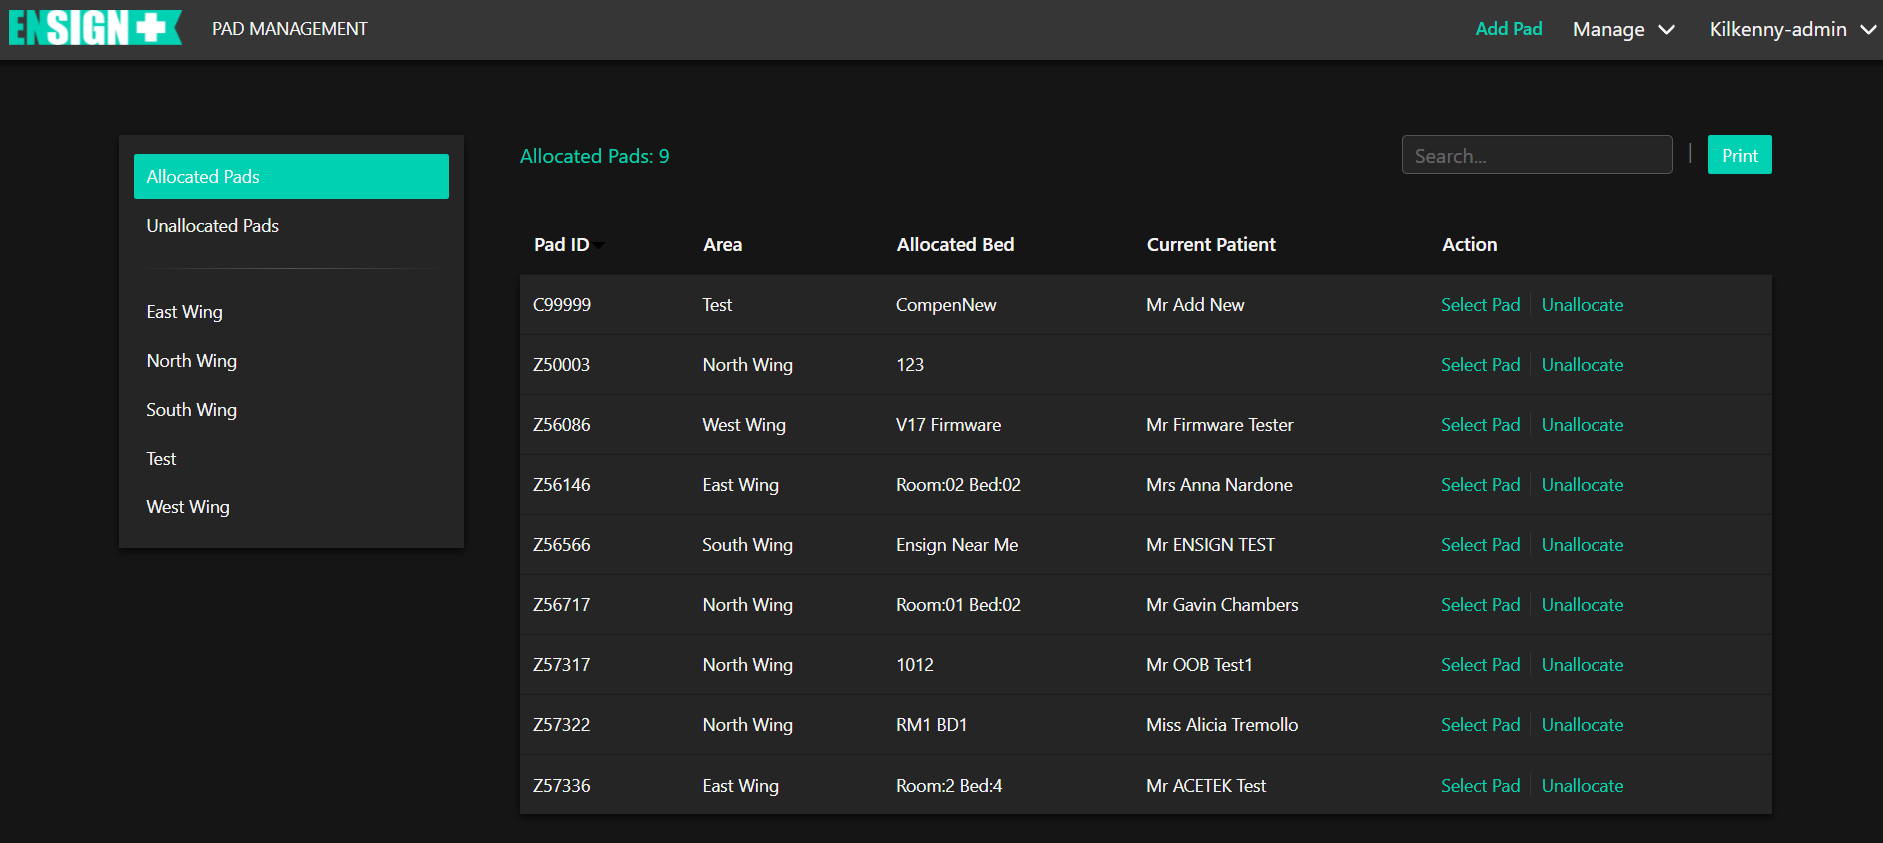Filter by North Wing area

point(192,361)
